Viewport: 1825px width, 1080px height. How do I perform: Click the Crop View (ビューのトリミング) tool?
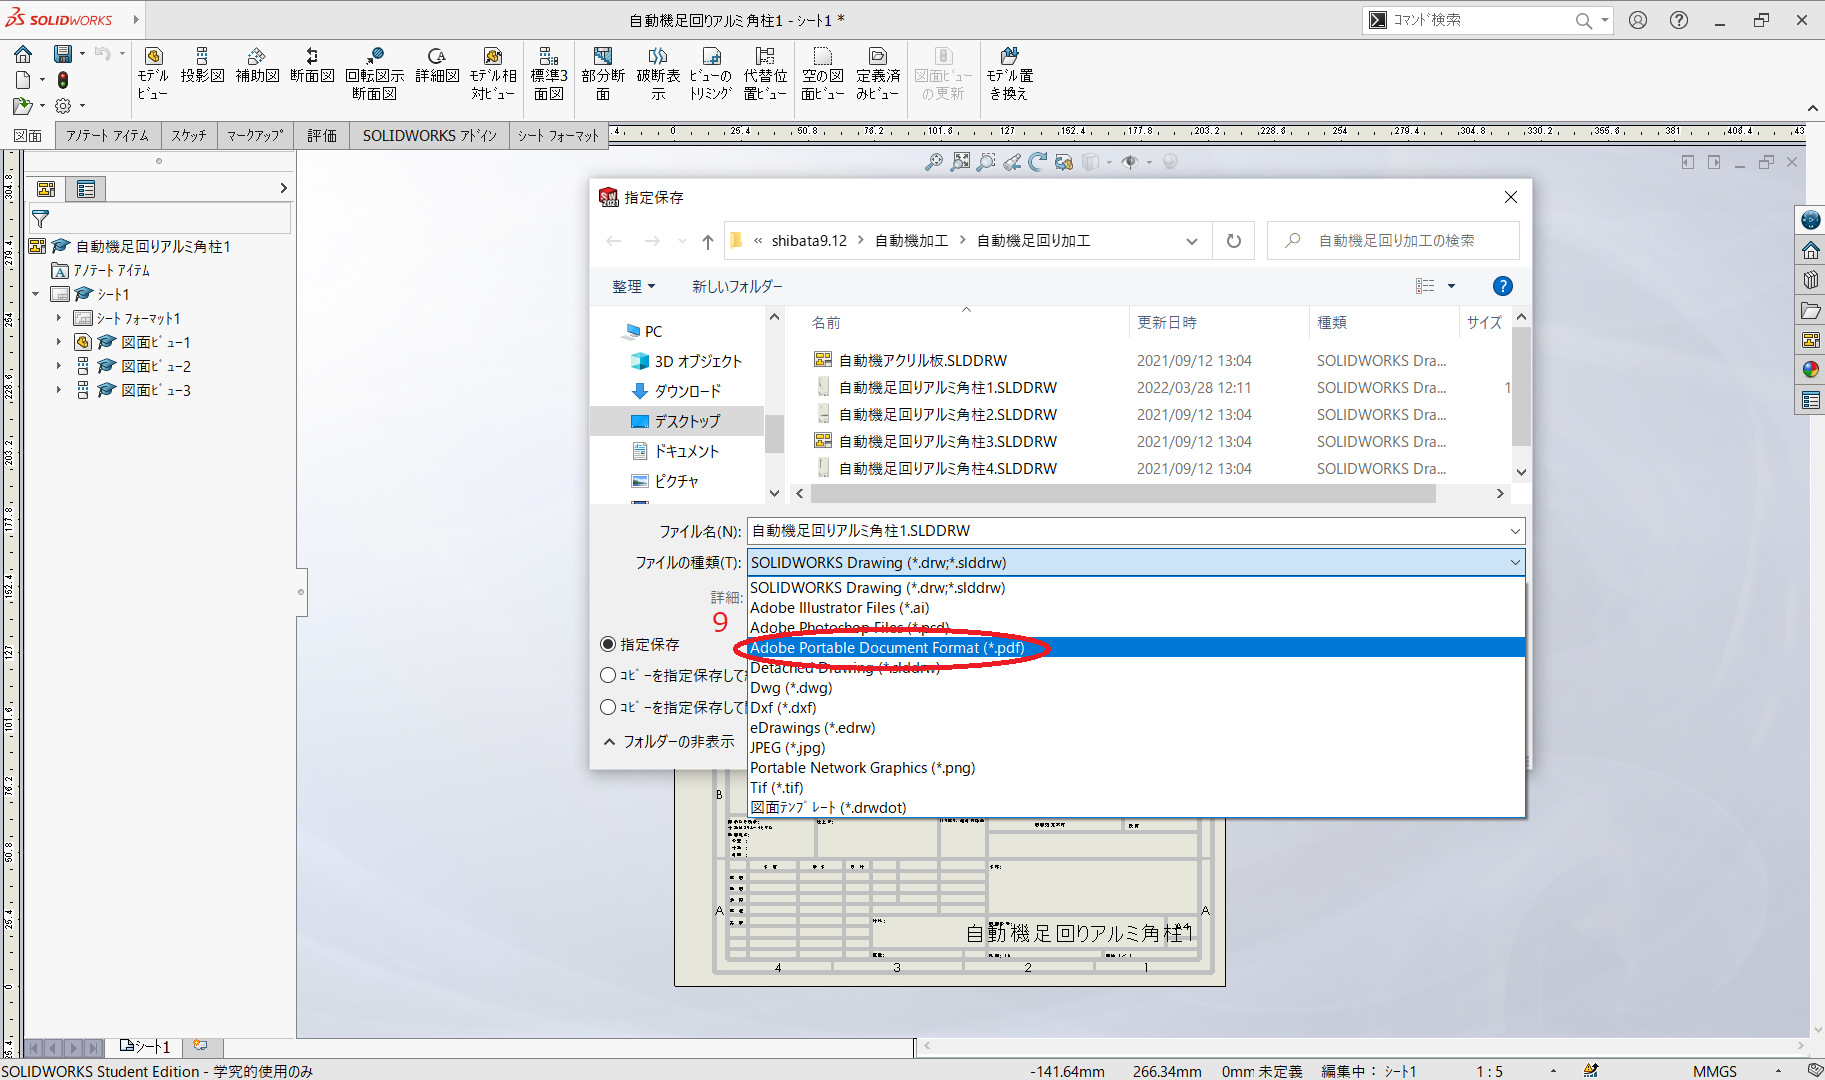click(x=711, y=73)
